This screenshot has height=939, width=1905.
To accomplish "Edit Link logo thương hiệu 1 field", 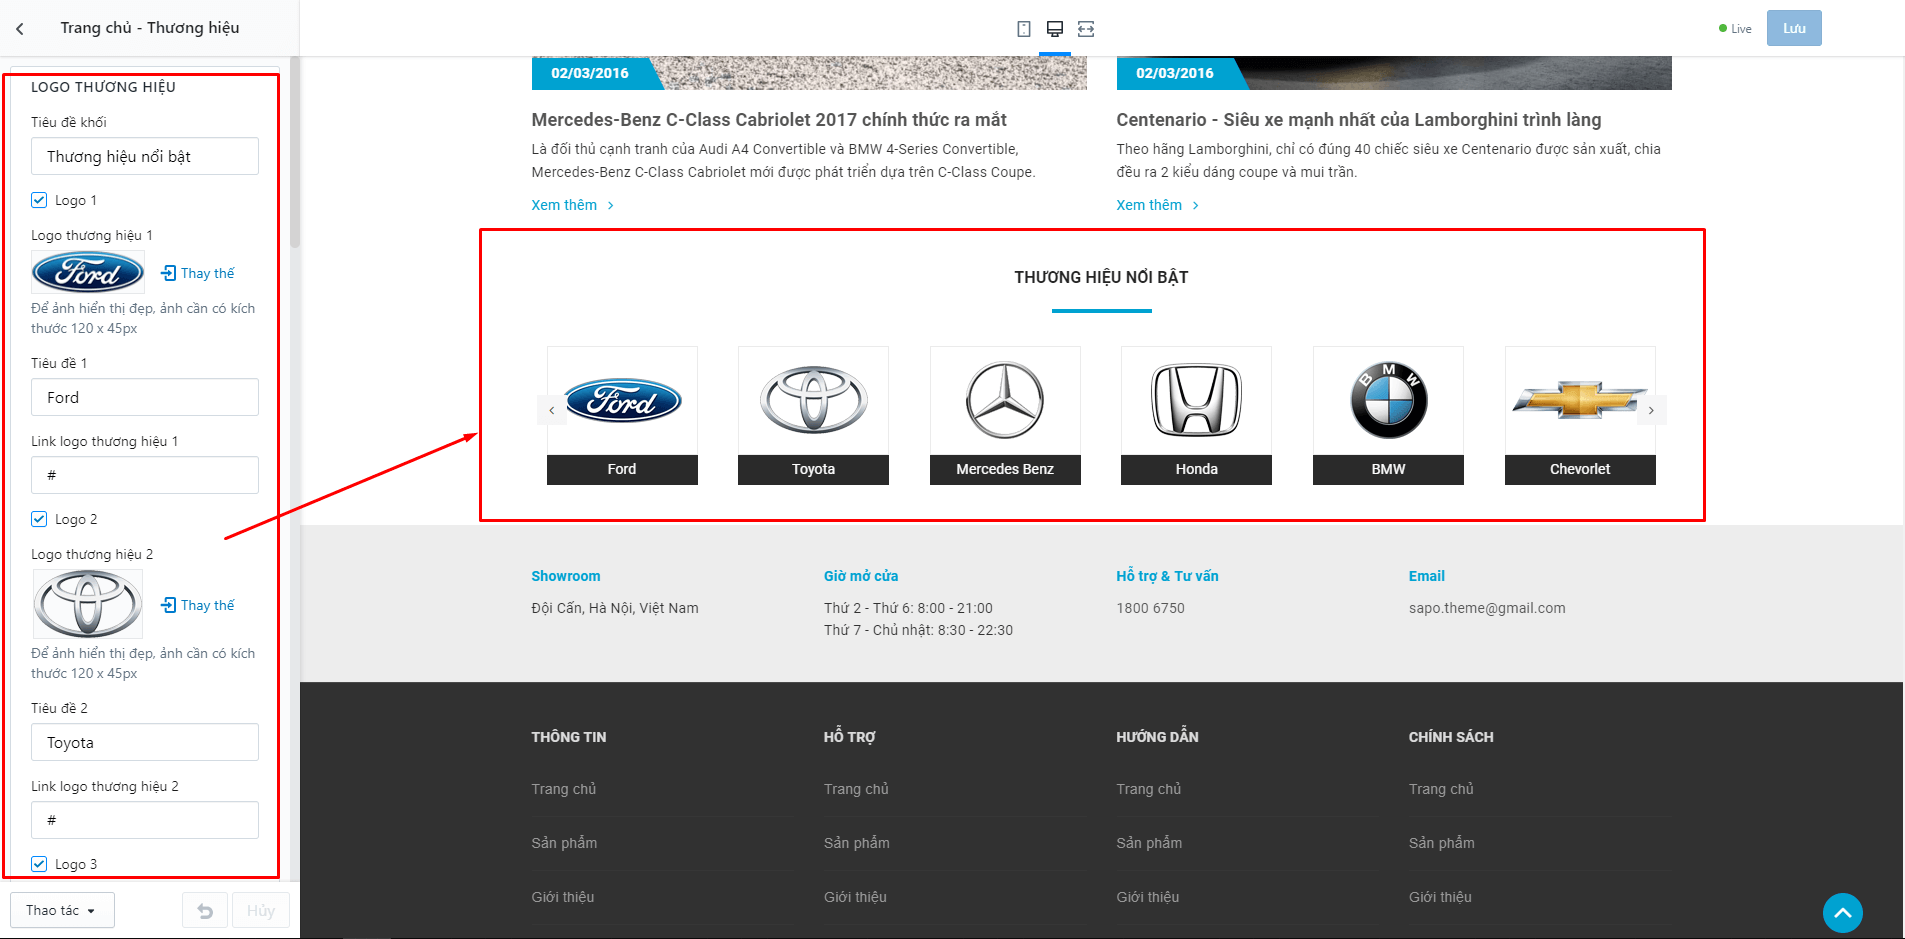I will (x=145, y=475).
